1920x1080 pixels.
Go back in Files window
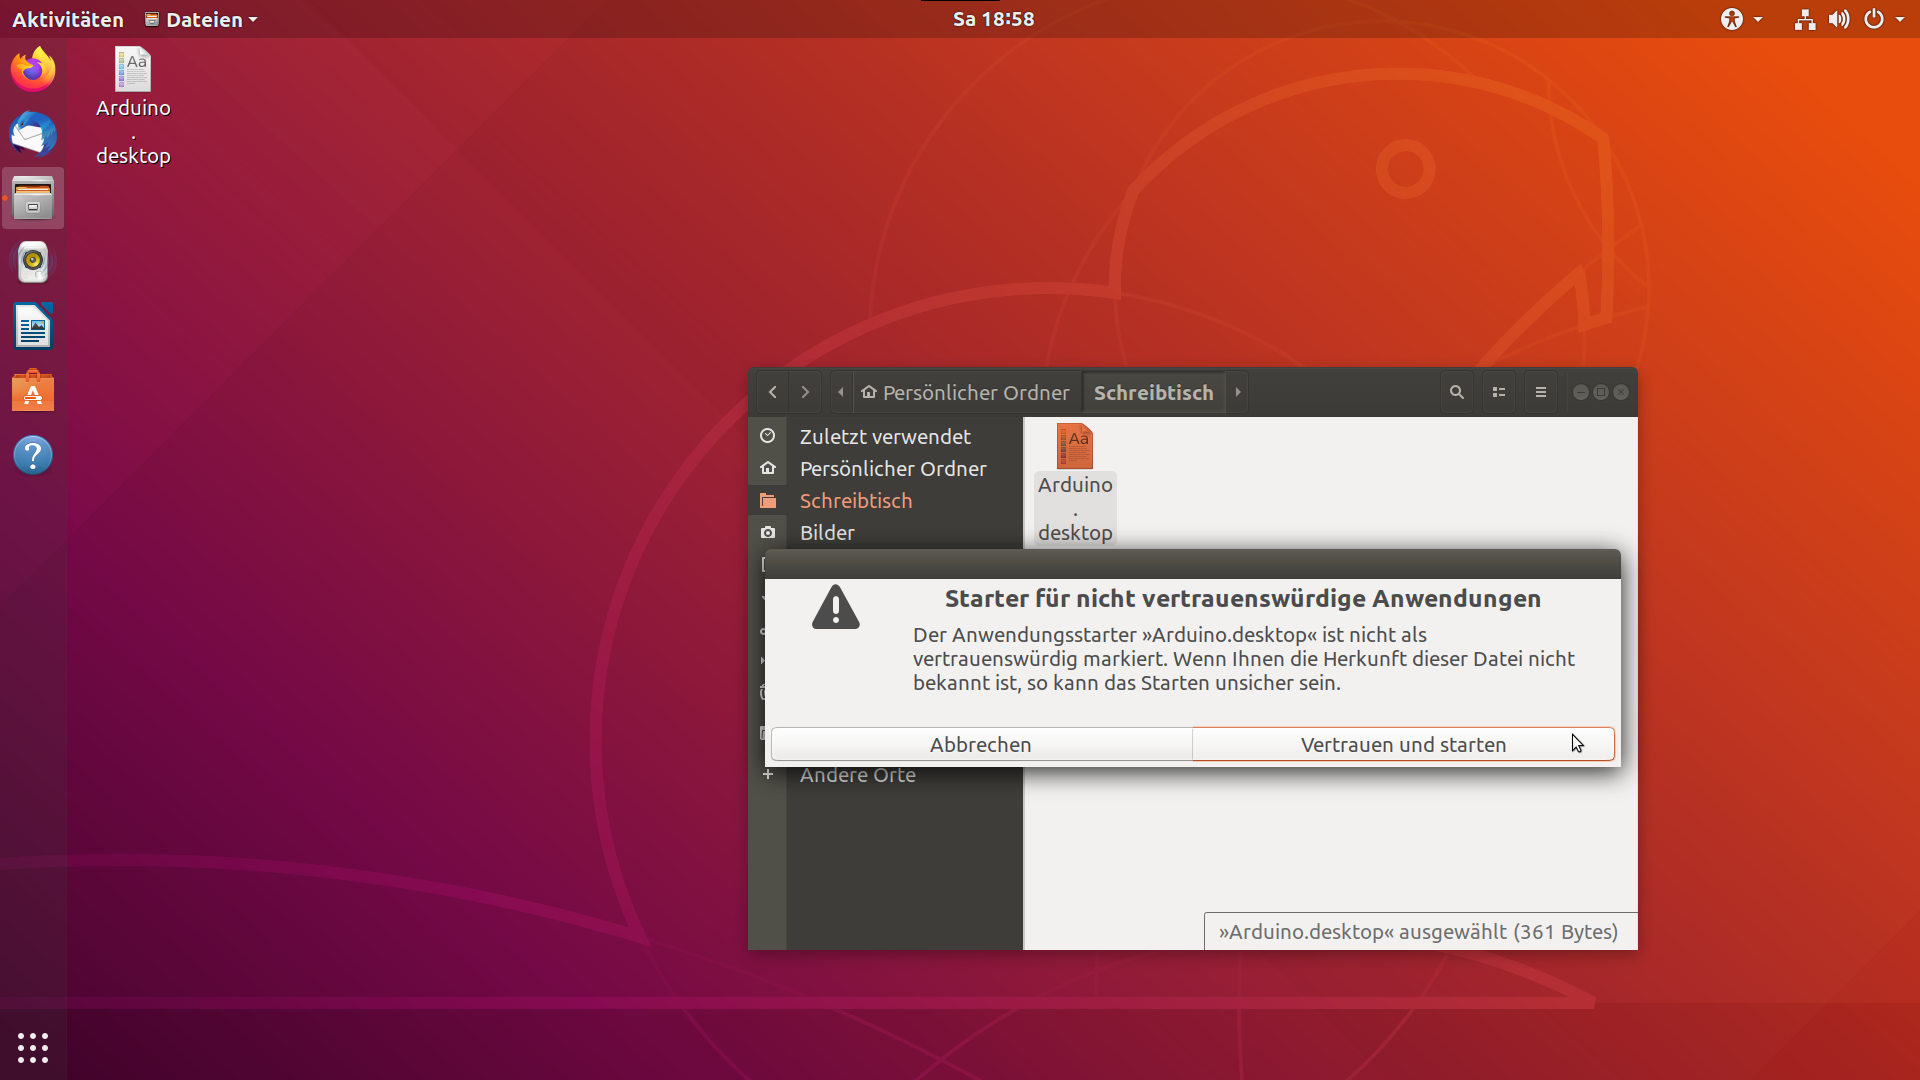(x=772, y=392)
